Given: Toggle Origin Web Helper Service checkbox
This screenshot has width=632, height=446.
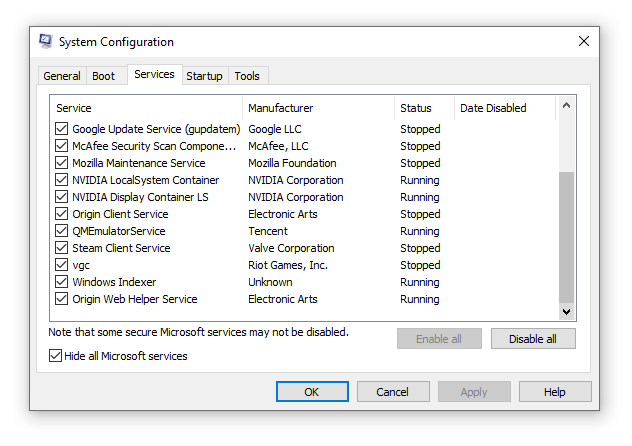Looking at the screenshot, I should point(61,299).
